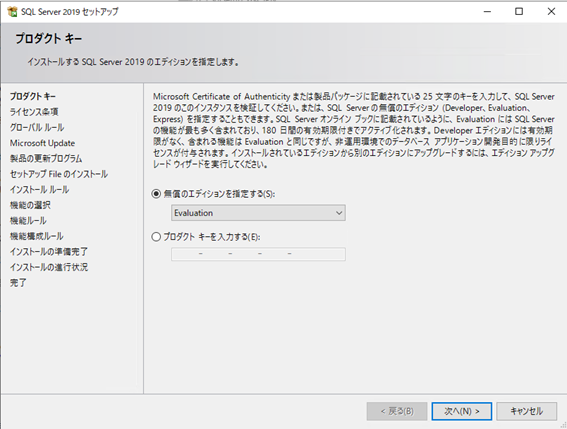
Task: Click the キャンセル cancel button
Action: click(526, 411)
